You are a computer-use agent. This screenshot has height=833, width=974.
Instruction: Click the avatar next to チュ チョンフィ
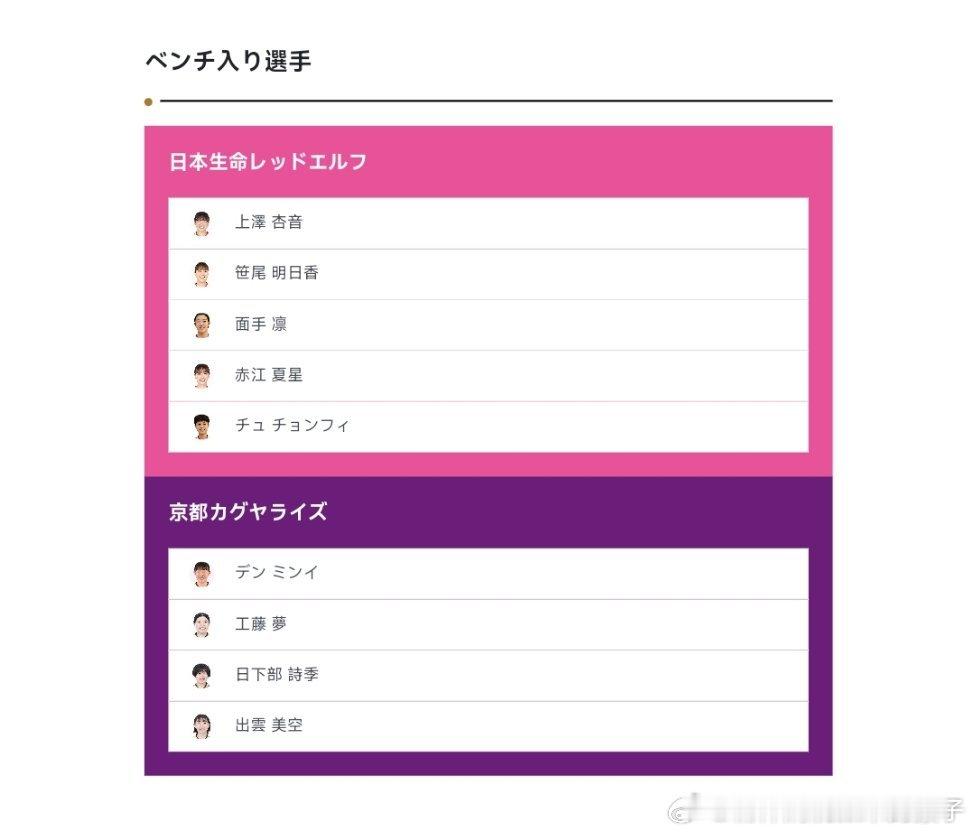202,426
